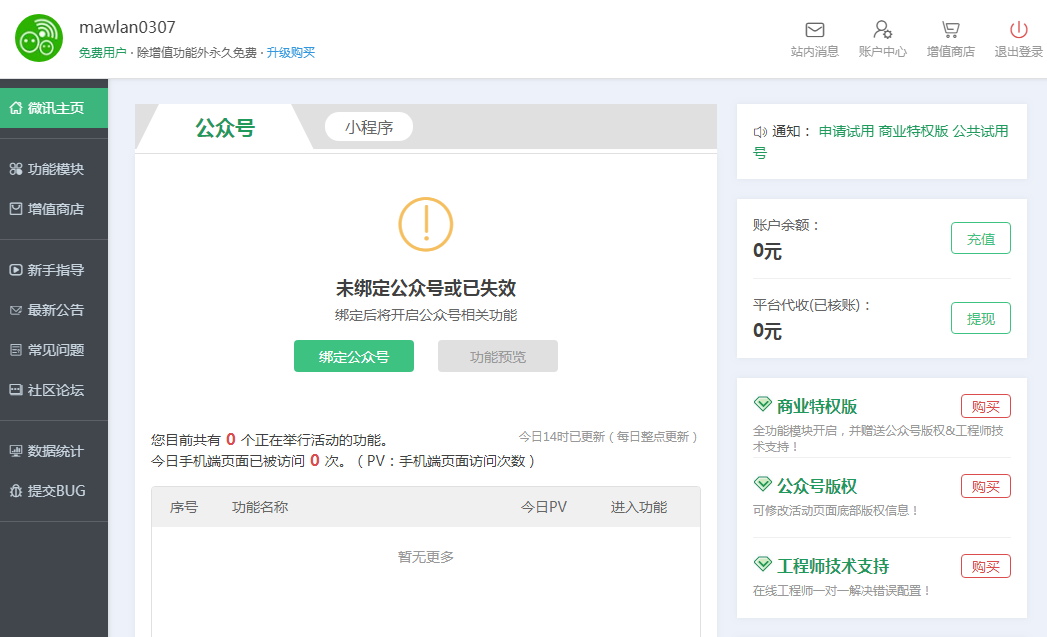Image resolution: width=1047 pixels, height=637 pixels.
Task: Click the notification speaker icon
Action: click(x=760, y=132)
